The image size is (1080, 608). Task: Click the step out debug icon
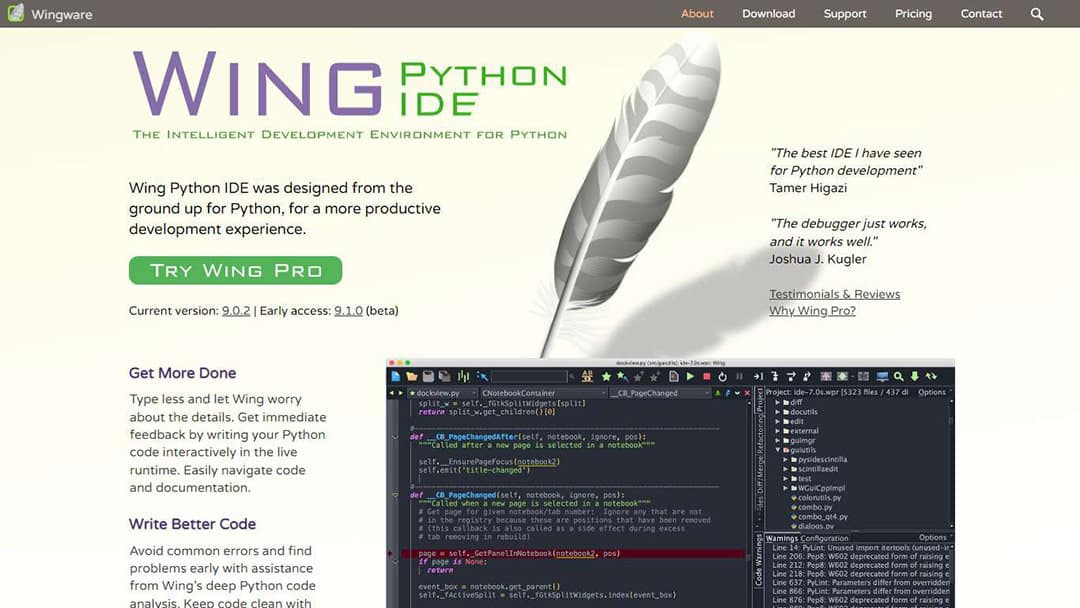tap(807, 377)
